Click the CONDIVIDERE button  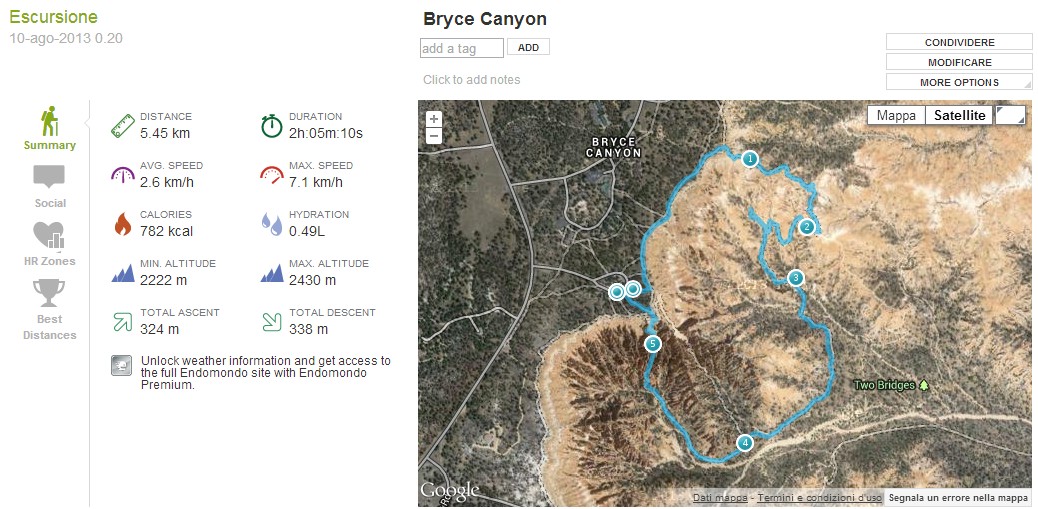(x=959, y=42)
